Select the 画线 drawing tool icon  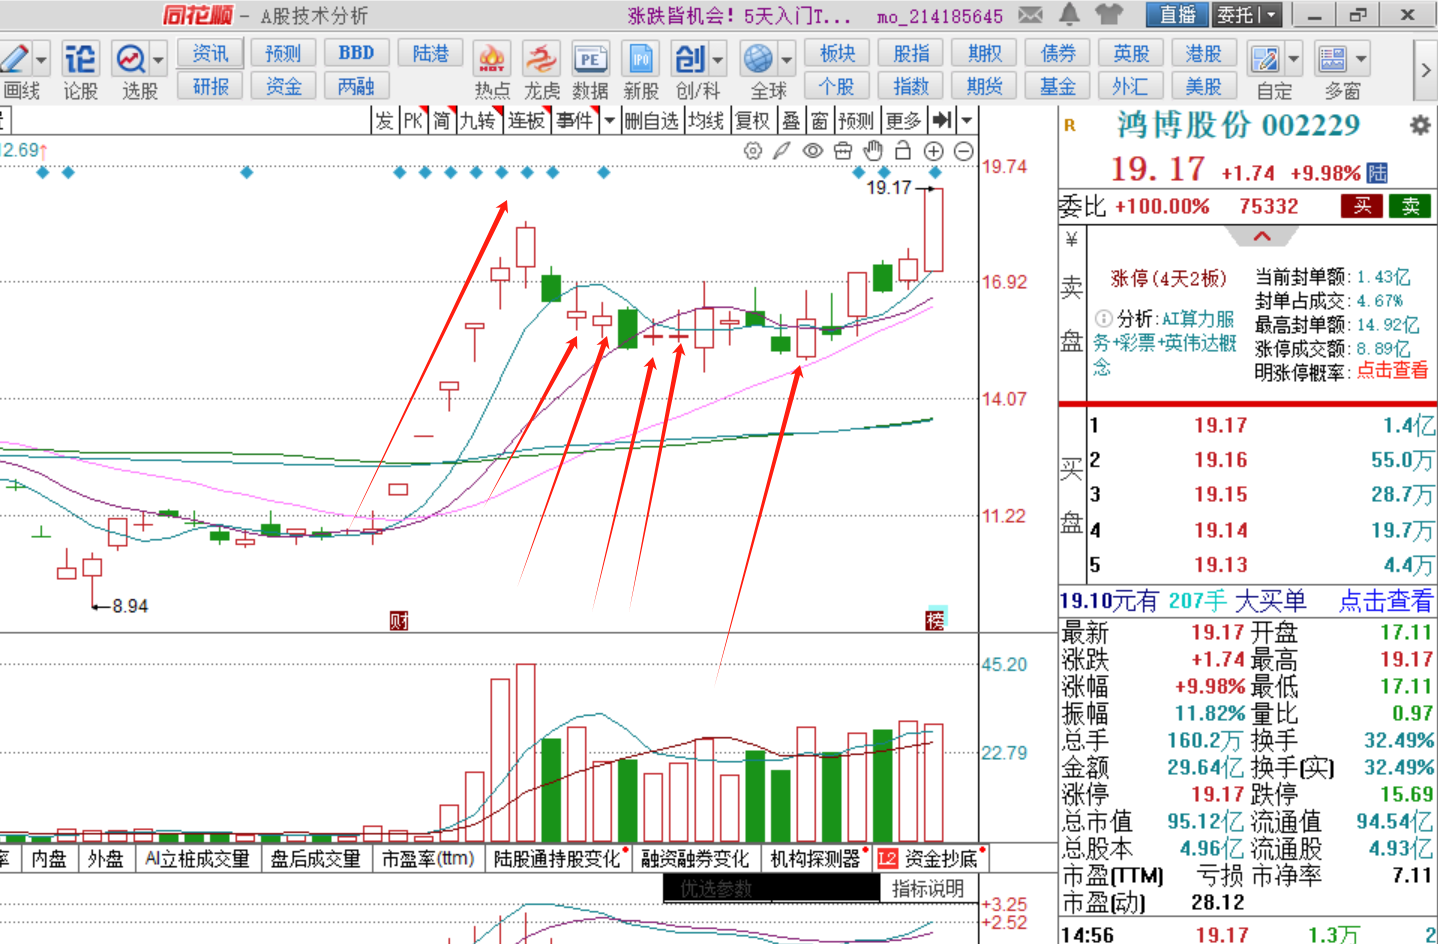(14, 59)
